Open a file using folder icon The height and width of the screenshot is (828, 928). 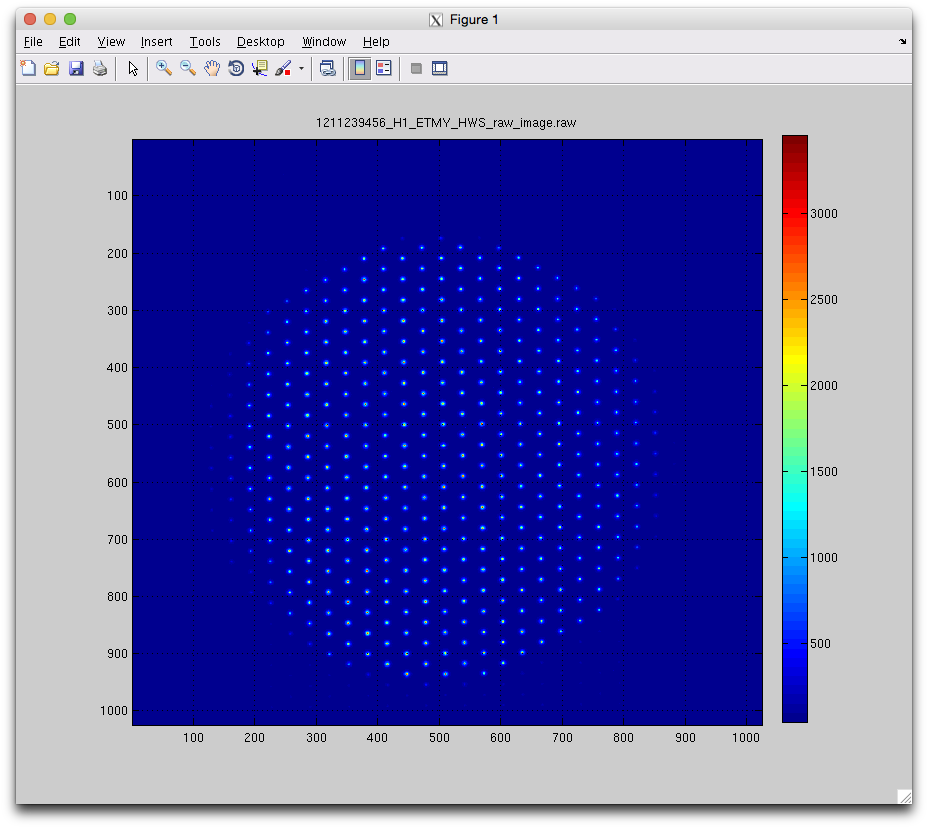click(52, 69)
